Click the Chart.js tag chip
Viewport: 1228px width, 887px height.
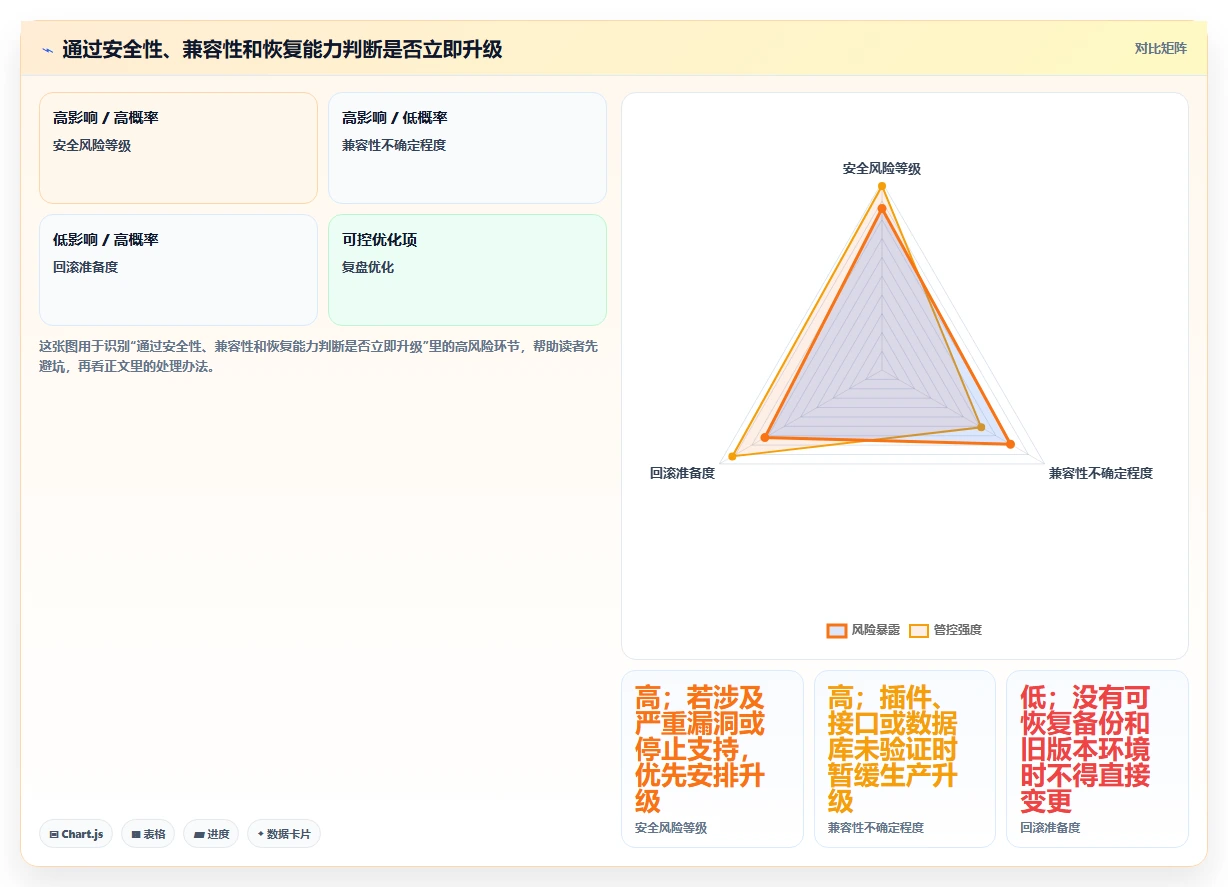click(76, 834)
